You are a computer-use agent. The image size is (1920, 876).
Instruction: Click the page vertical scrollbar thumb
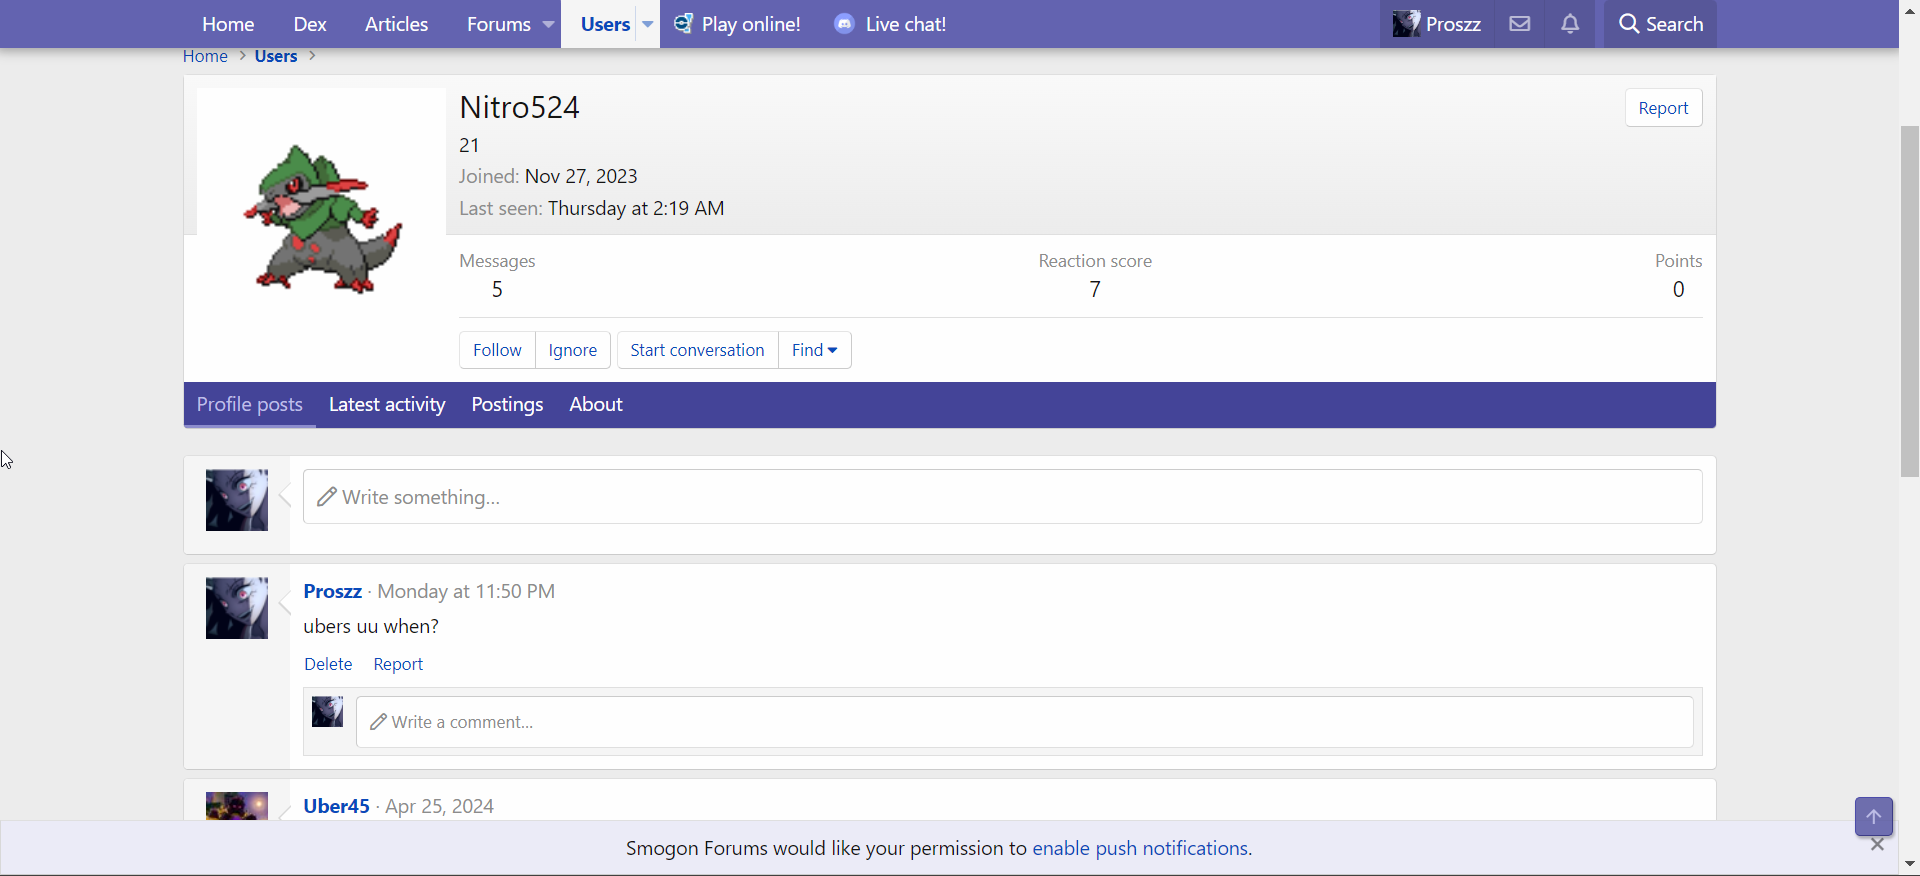click(x=1909, y=300)
